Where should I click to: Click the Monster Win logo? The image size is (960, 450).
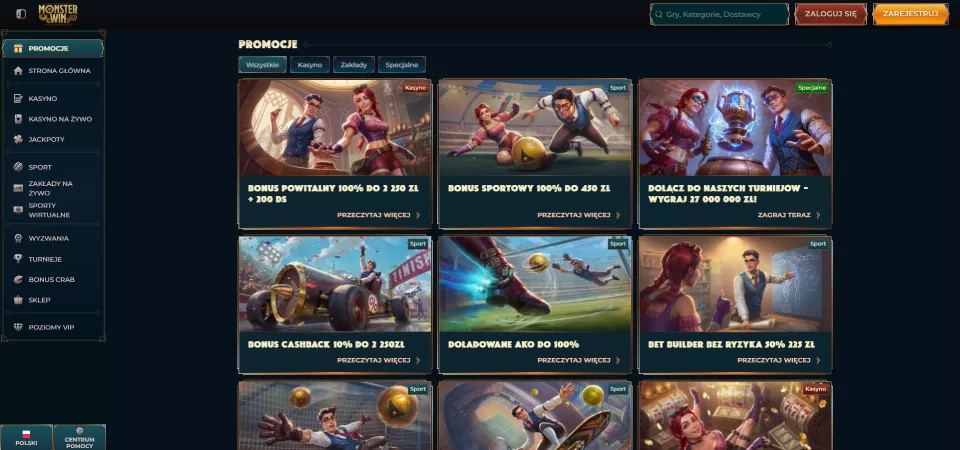pyautogui.click(x=58, y=13)
